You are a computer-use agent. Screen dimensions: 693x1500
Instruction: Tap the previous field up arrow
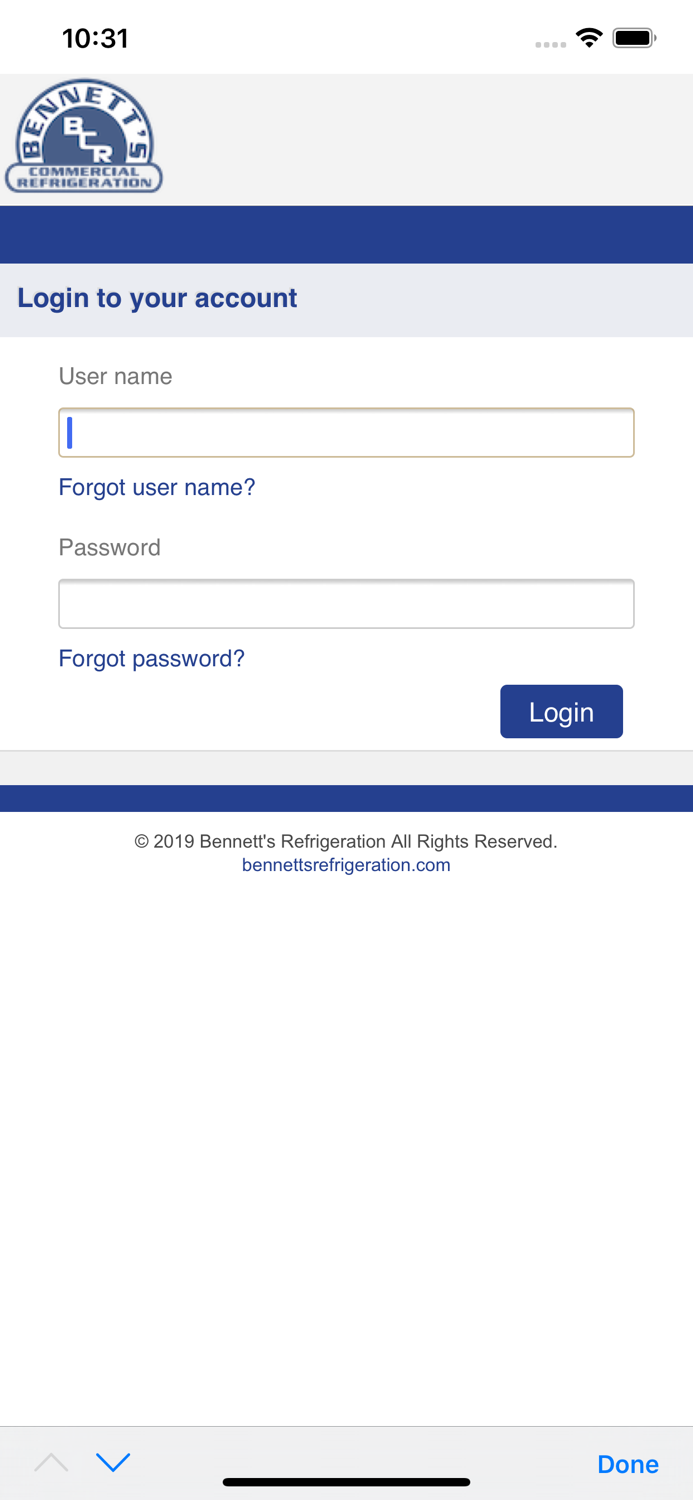tap(51, 1463)
